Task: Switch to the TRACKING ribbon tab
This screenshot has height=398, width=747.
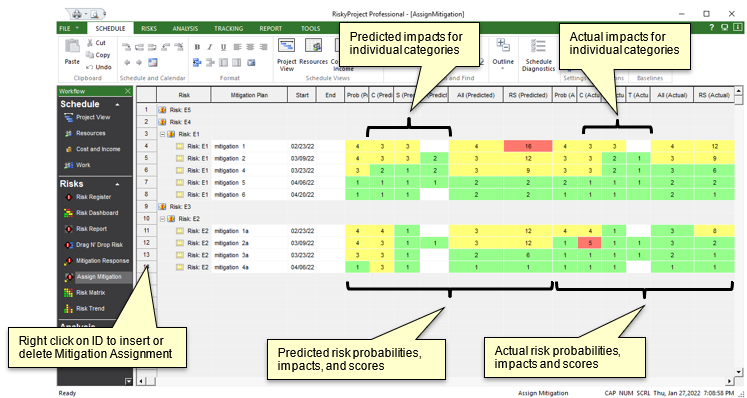Action: tap(228, 29)
